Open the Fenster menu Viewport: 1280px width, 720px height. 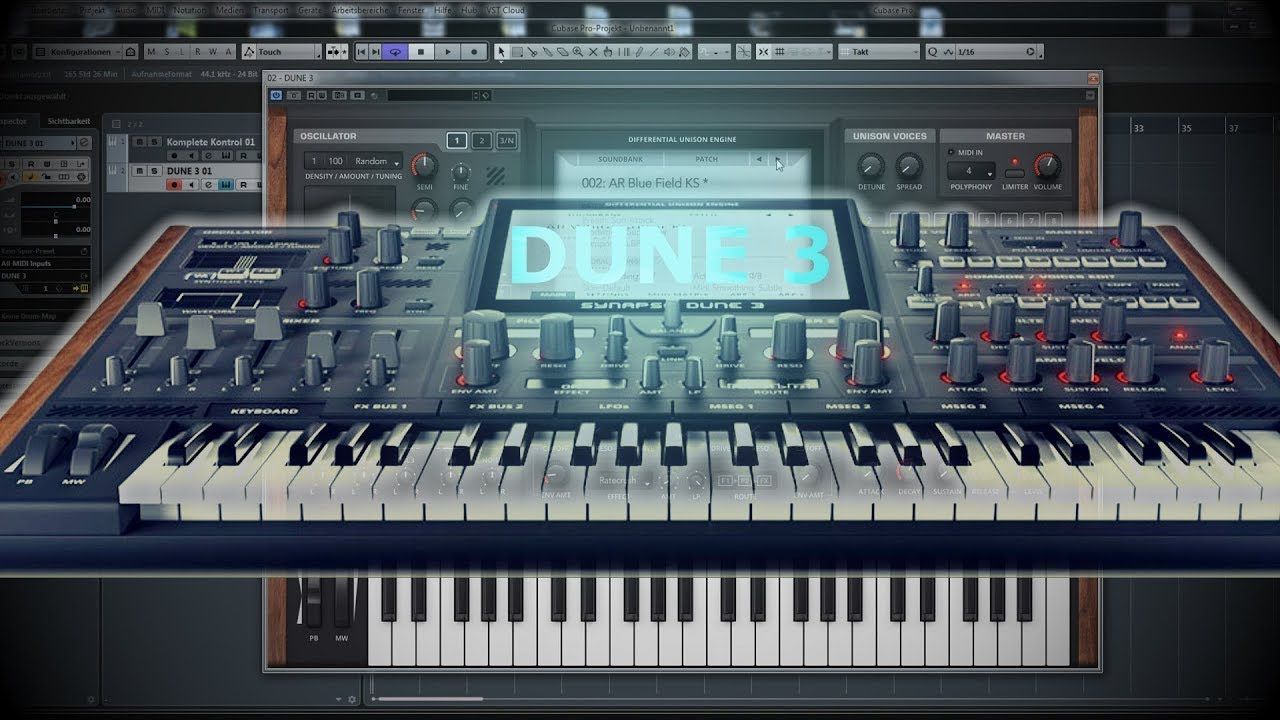pos(410,10)
